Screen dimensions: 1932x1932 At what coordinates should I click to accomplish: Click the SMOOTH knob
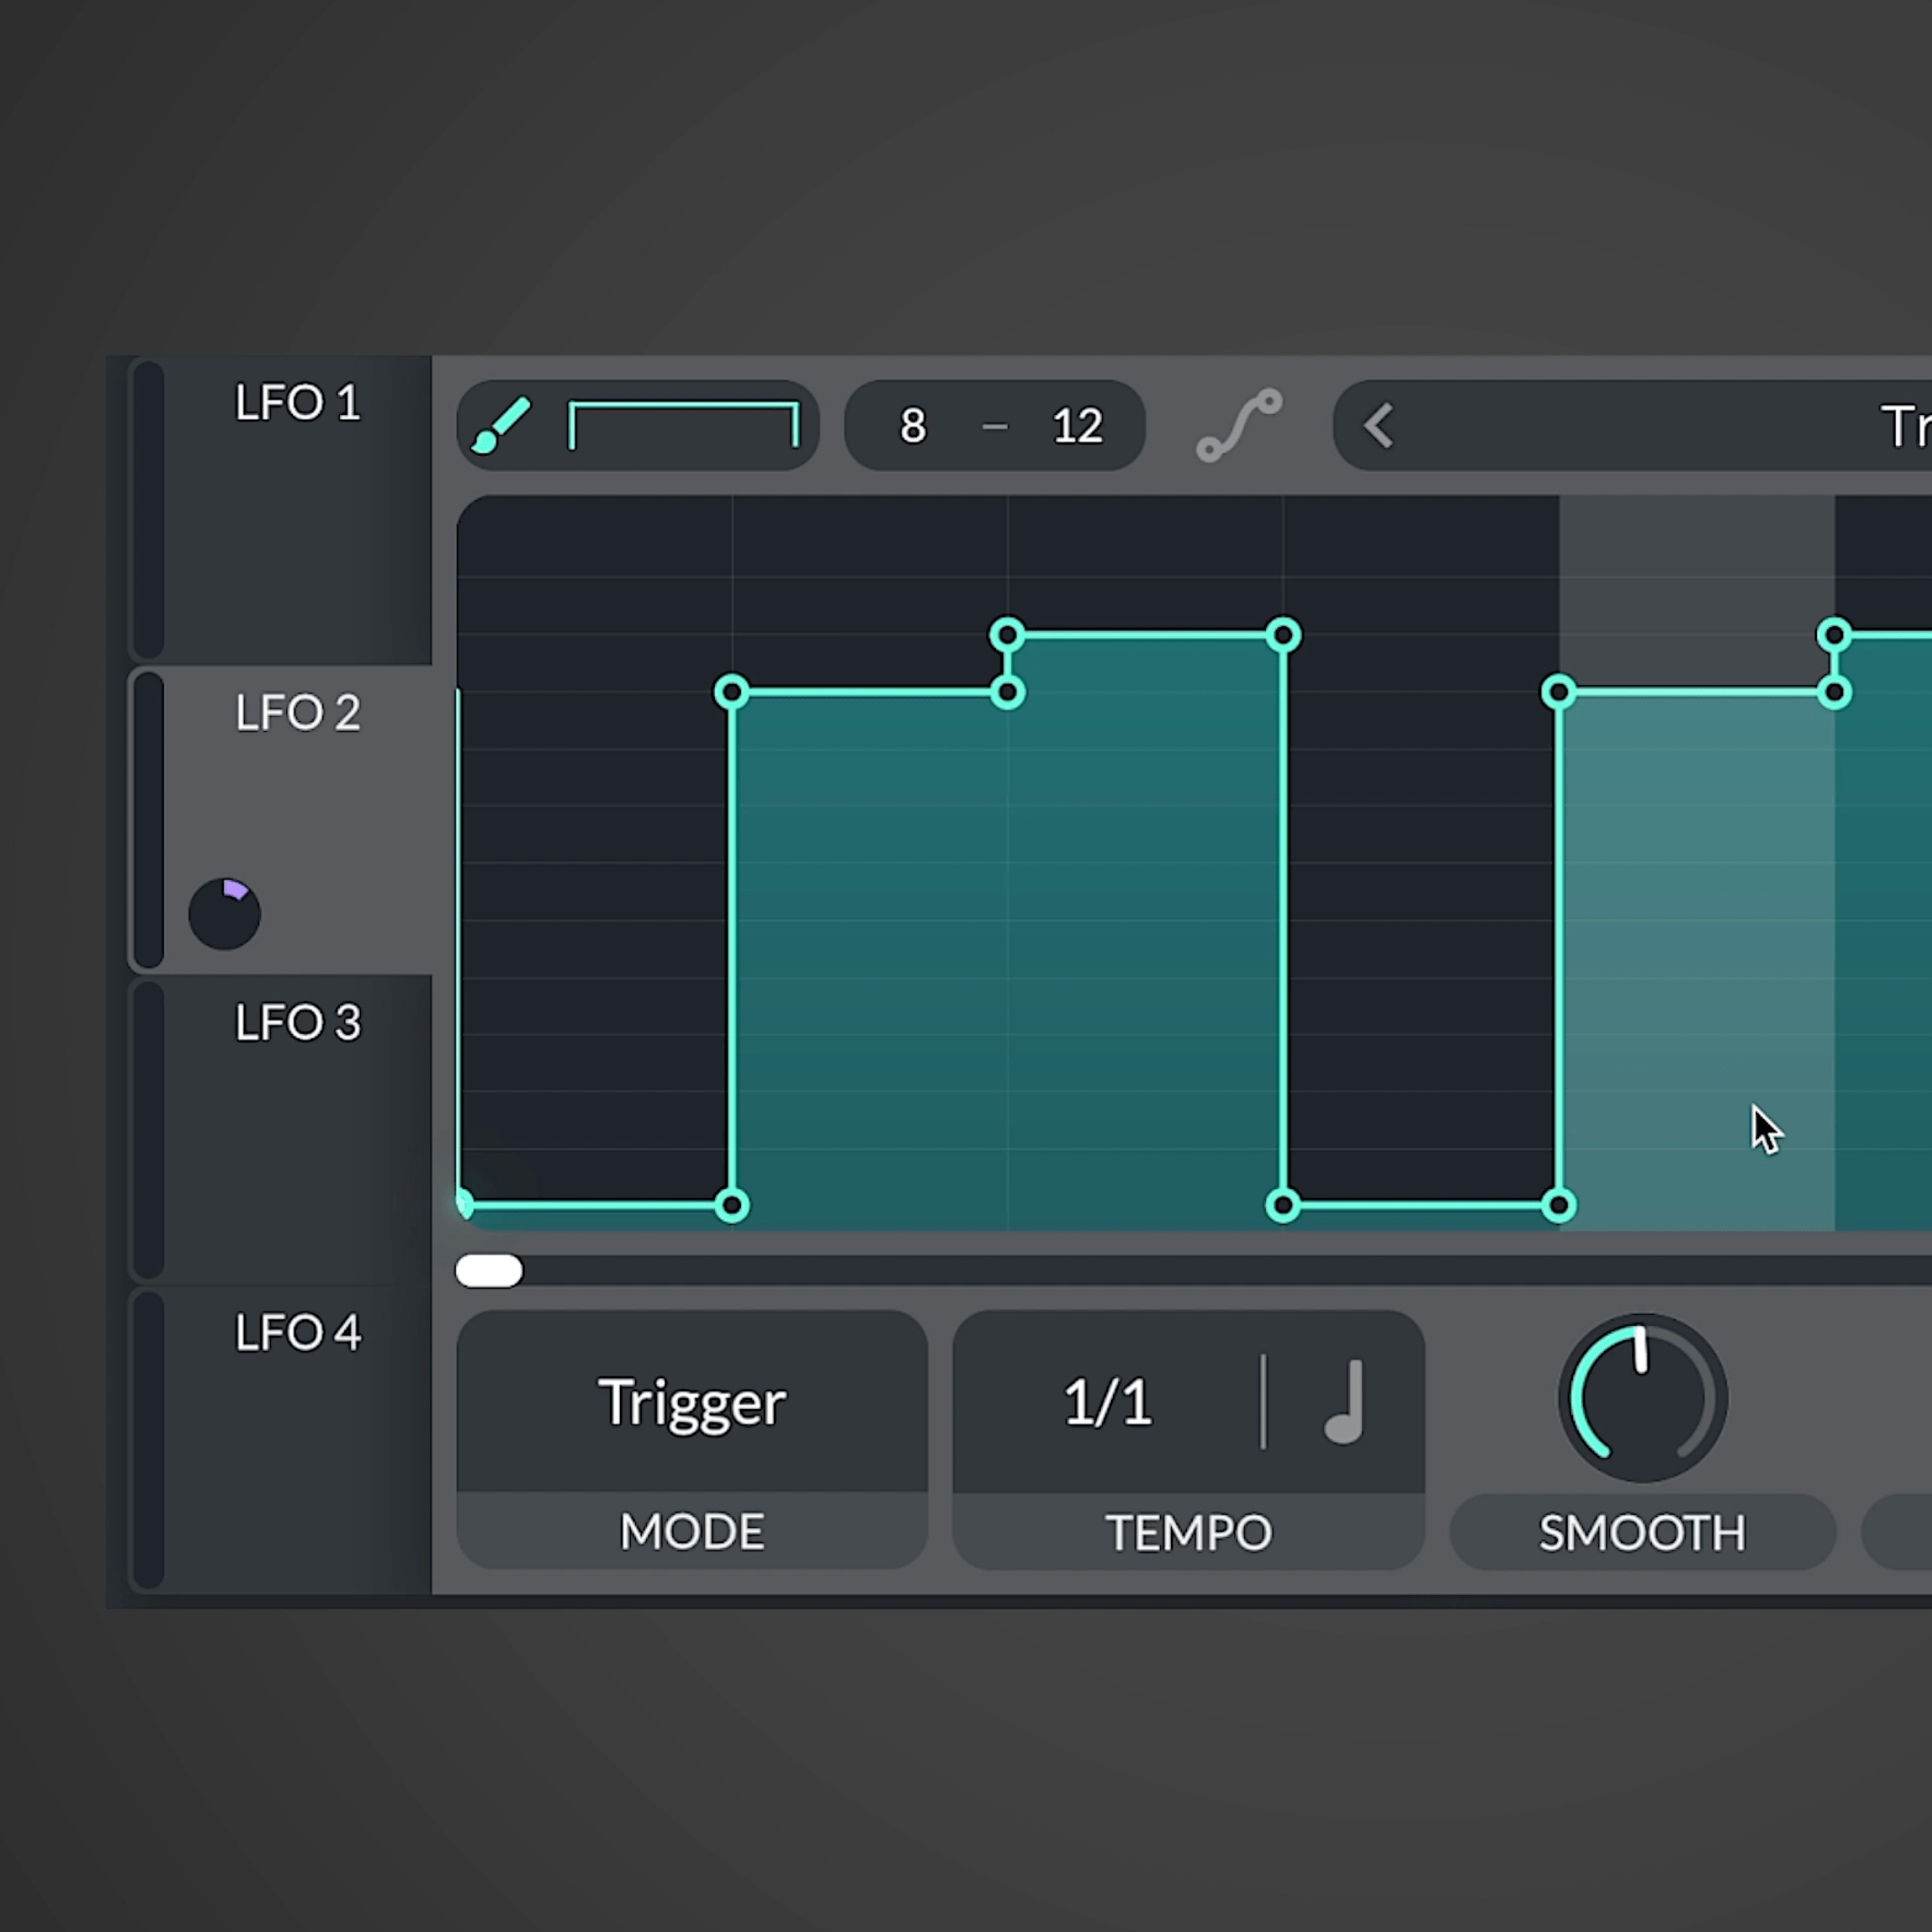tap(1642, 1398)
